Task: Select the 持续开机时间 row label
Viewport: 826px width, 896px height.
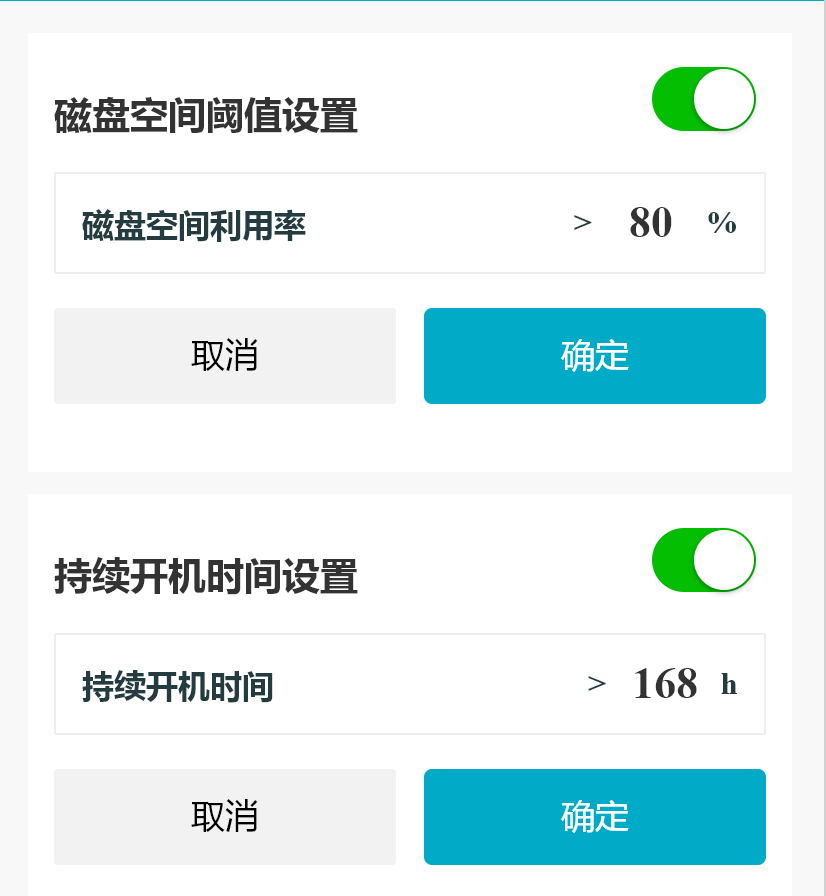Action: (178, 687)
